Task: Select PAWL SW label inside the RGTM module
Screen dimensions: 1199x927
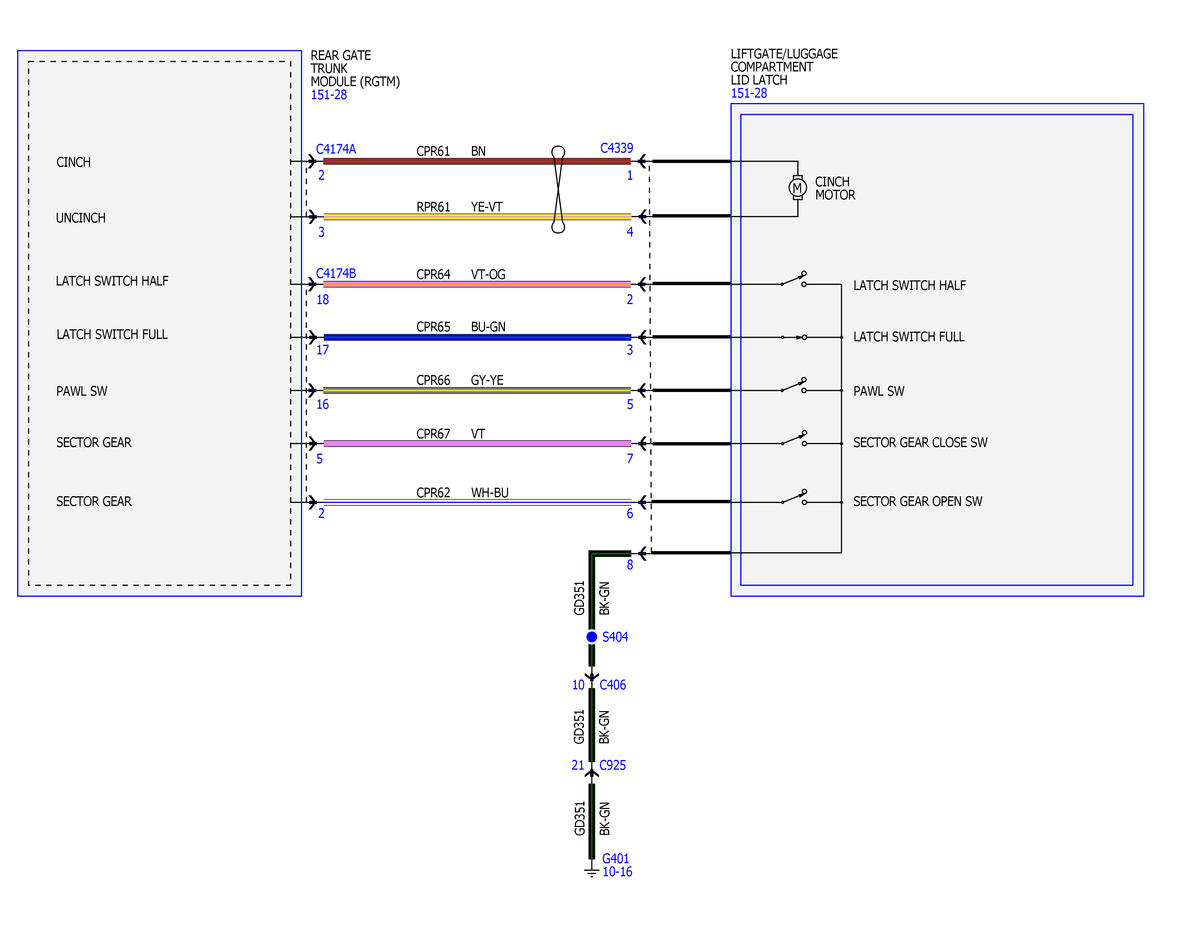Action: (82, 391)
